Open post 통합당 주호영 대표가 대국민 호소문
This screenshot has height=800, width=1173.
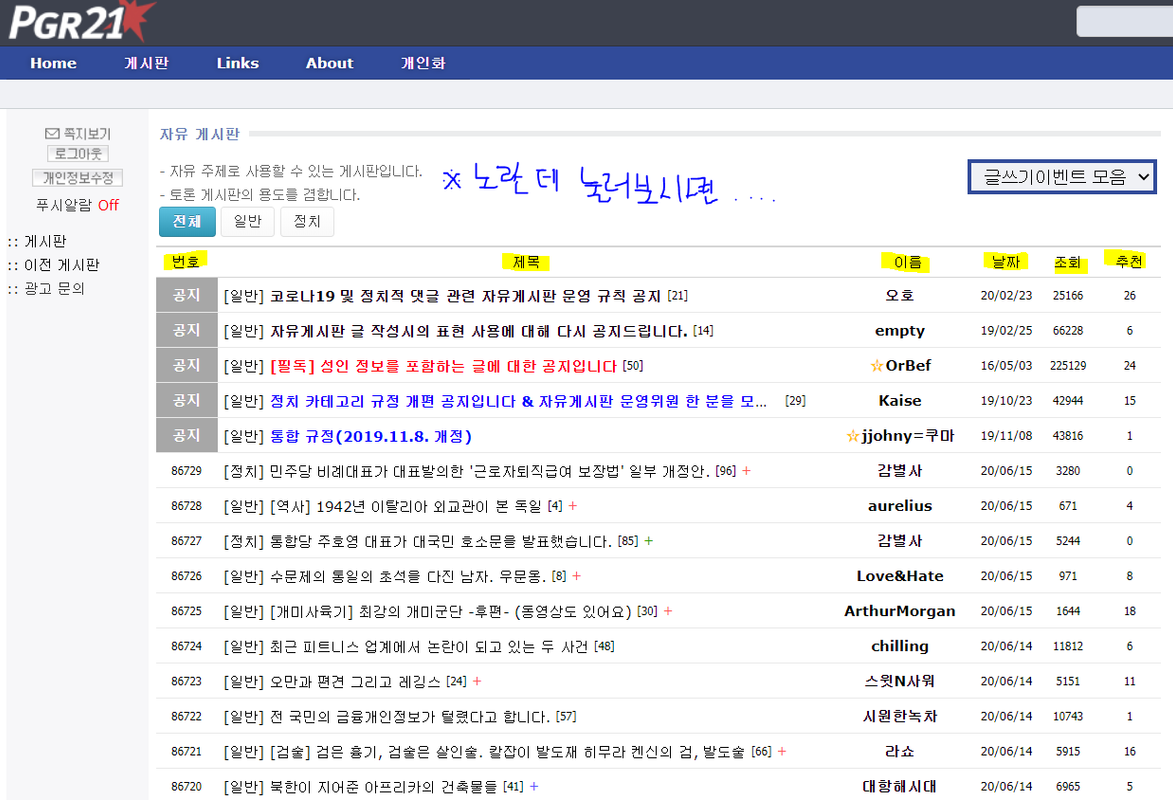(441, 541)
